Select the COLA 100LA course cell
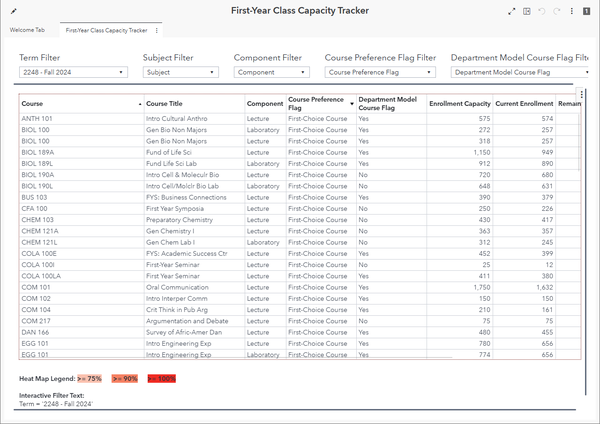The height and width of the screenshot is (424, 600). (82, 276)
